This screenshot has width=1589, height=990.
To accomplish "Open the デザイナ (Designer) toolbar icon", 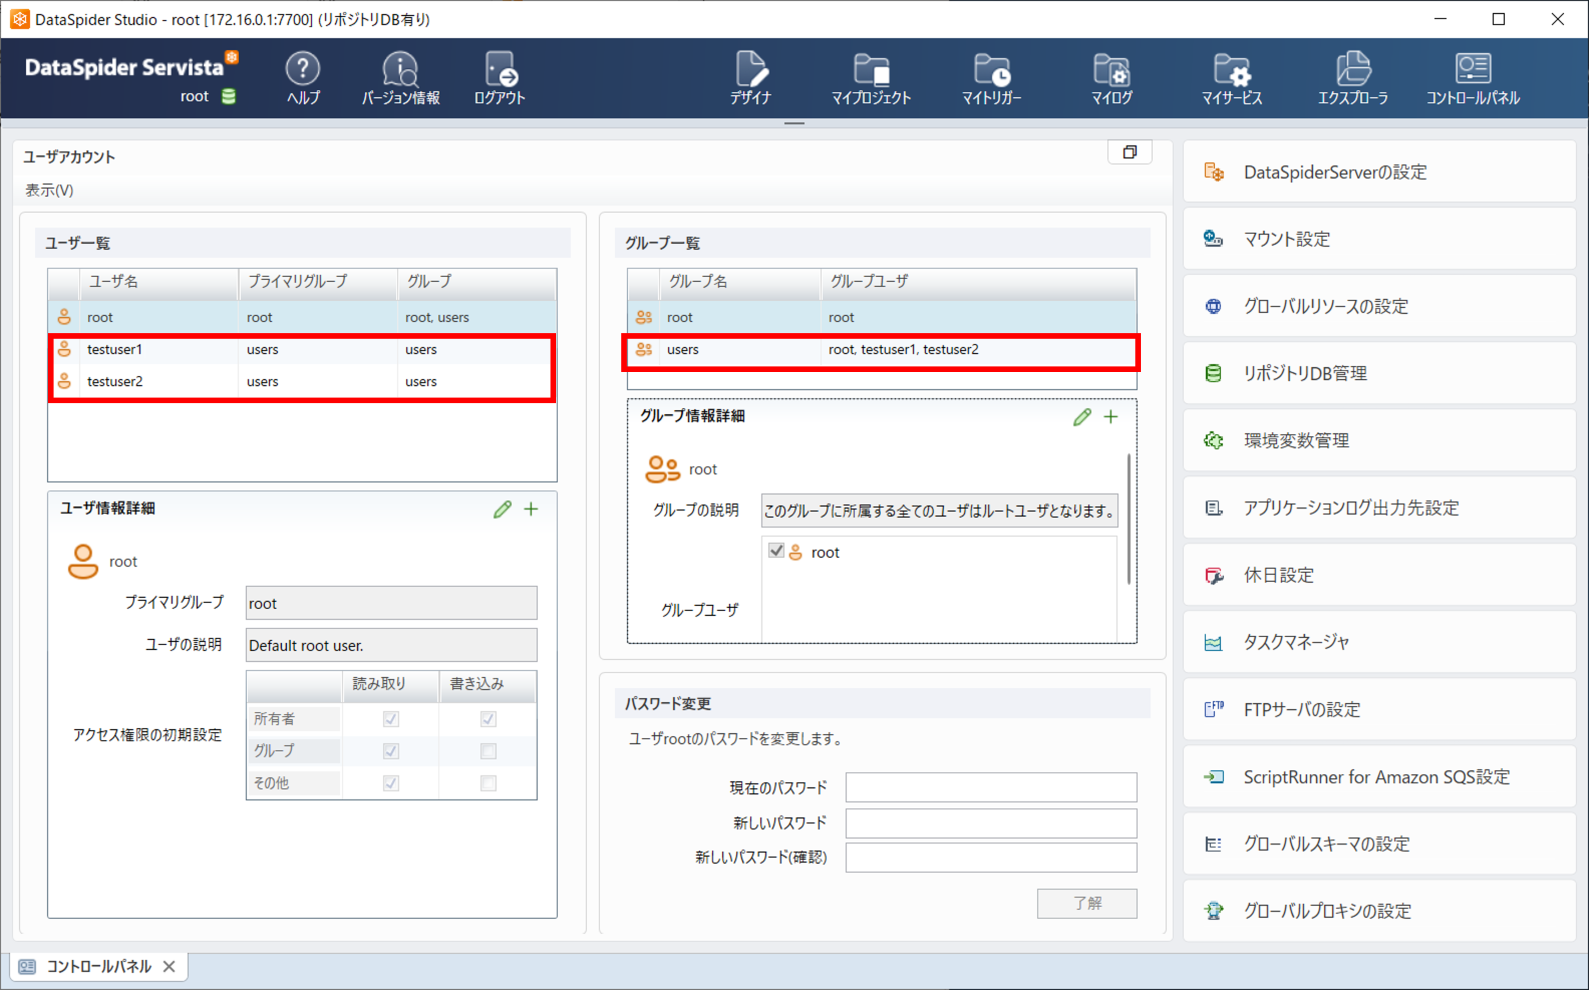I will (x=751, y=78).
